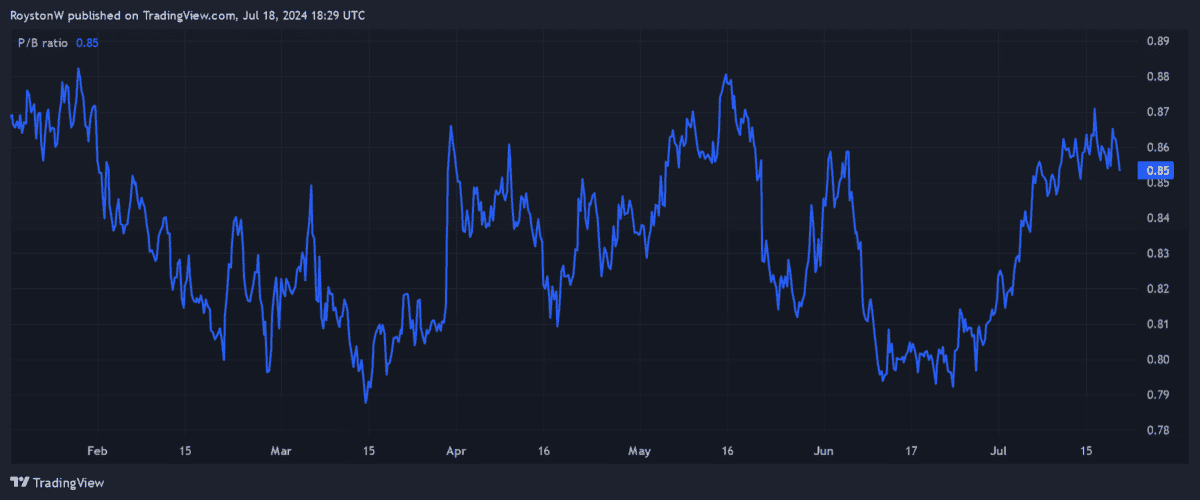The image size is (1200, 500).
Task: Click the 0.78 price axis label
Action: tap(1157, 430)
